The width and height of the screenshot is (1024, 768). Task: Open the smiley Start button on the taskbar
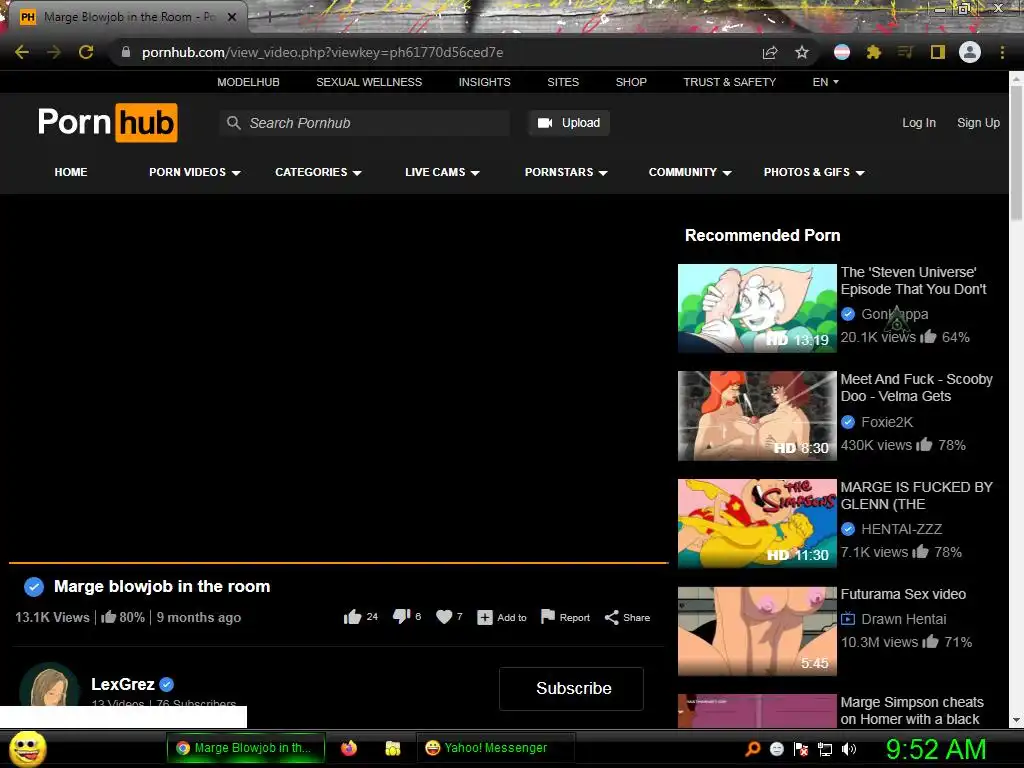[x=28, y=748]
